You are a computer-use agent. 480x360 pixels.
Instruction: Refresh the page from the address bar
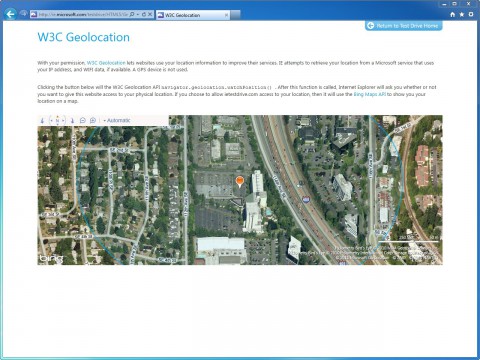pos(144,14)
